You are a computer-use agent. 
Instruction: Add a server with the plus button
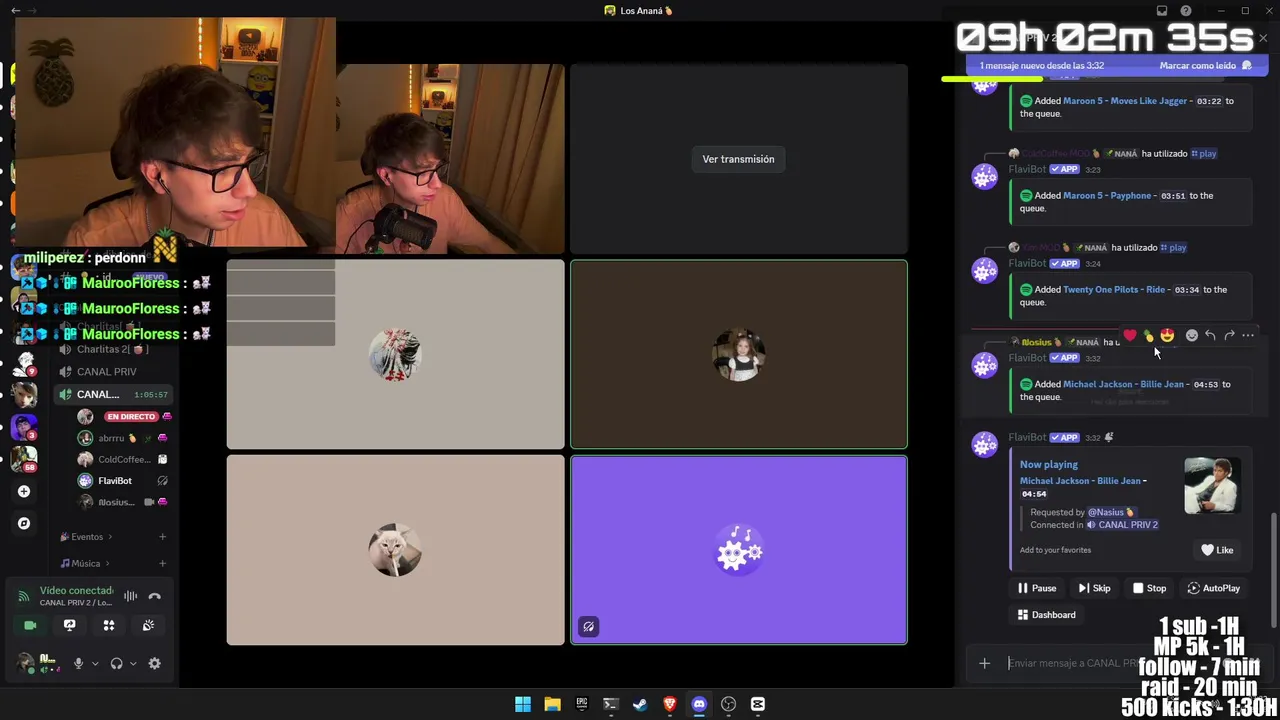tap(24, 491)
